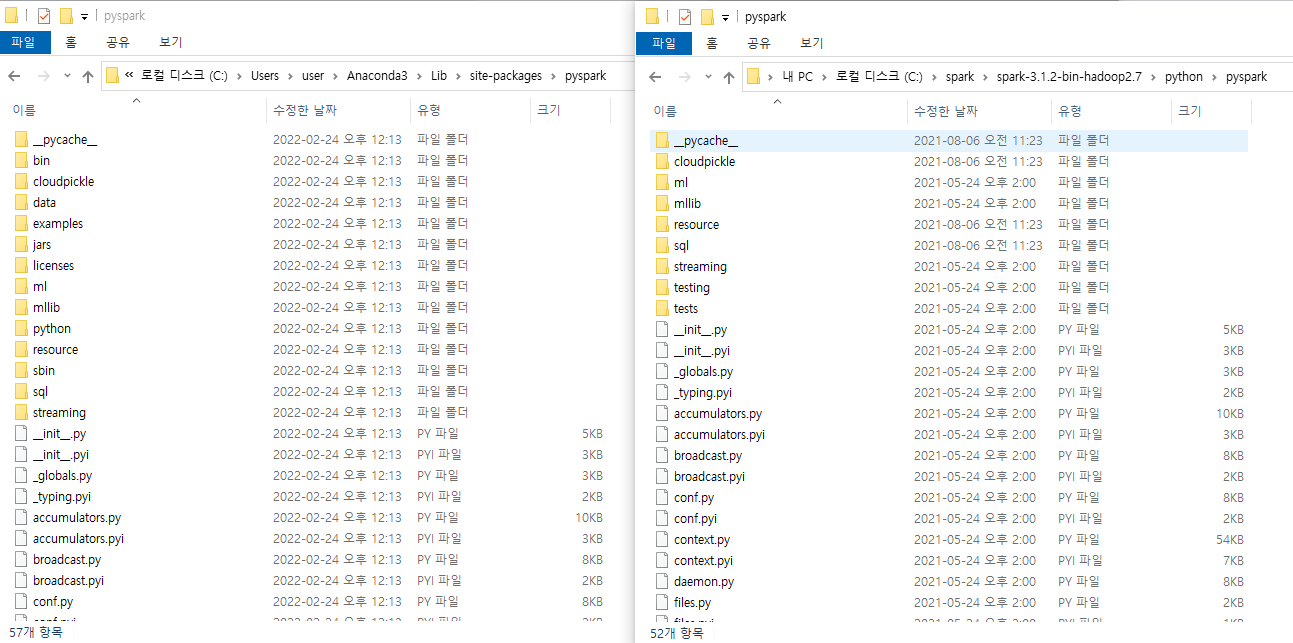Expand chevron after 내 PC in right address bar
This screenshot has width=1293, height=643.
[825, 77]
